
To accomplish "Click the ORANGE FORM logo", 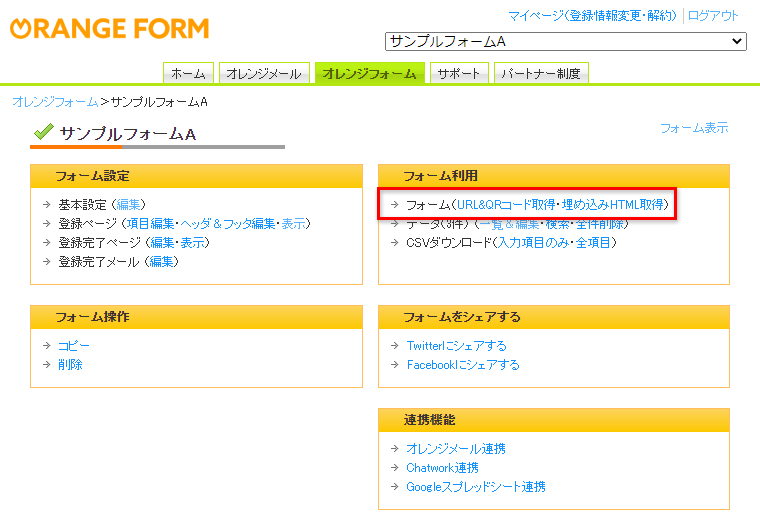I will click(x=110, y=28).
